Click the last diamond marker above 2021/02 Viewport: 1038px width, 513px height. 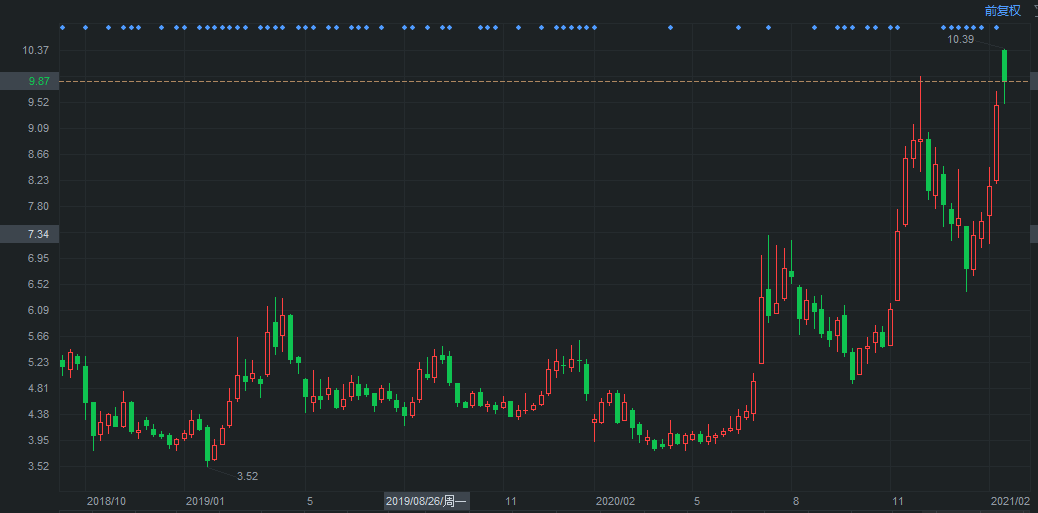tap(996, 27)
